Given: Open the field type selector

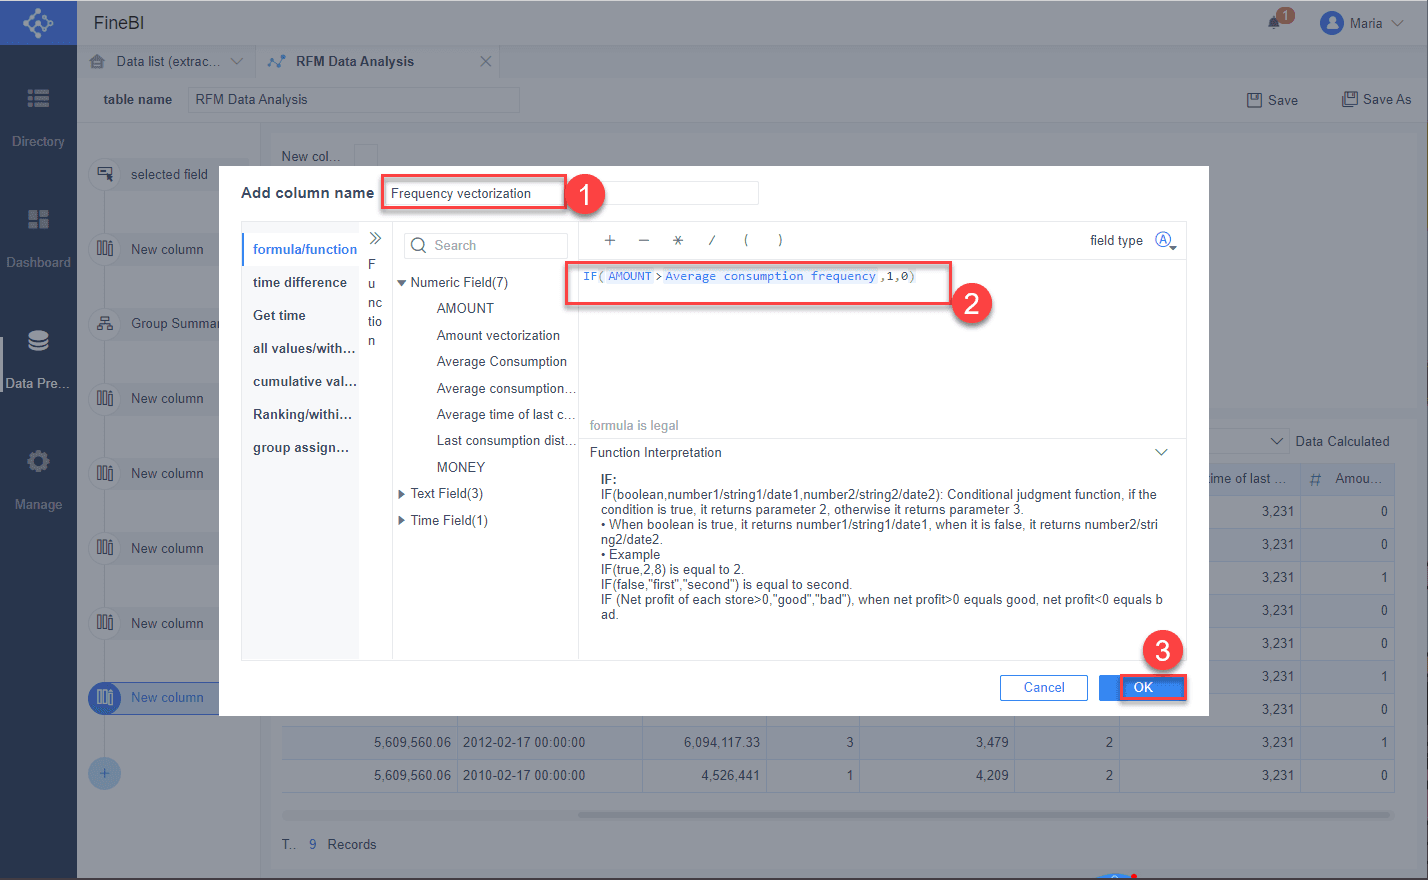Looking at the screenshot, I should [x=1165, y=240].
